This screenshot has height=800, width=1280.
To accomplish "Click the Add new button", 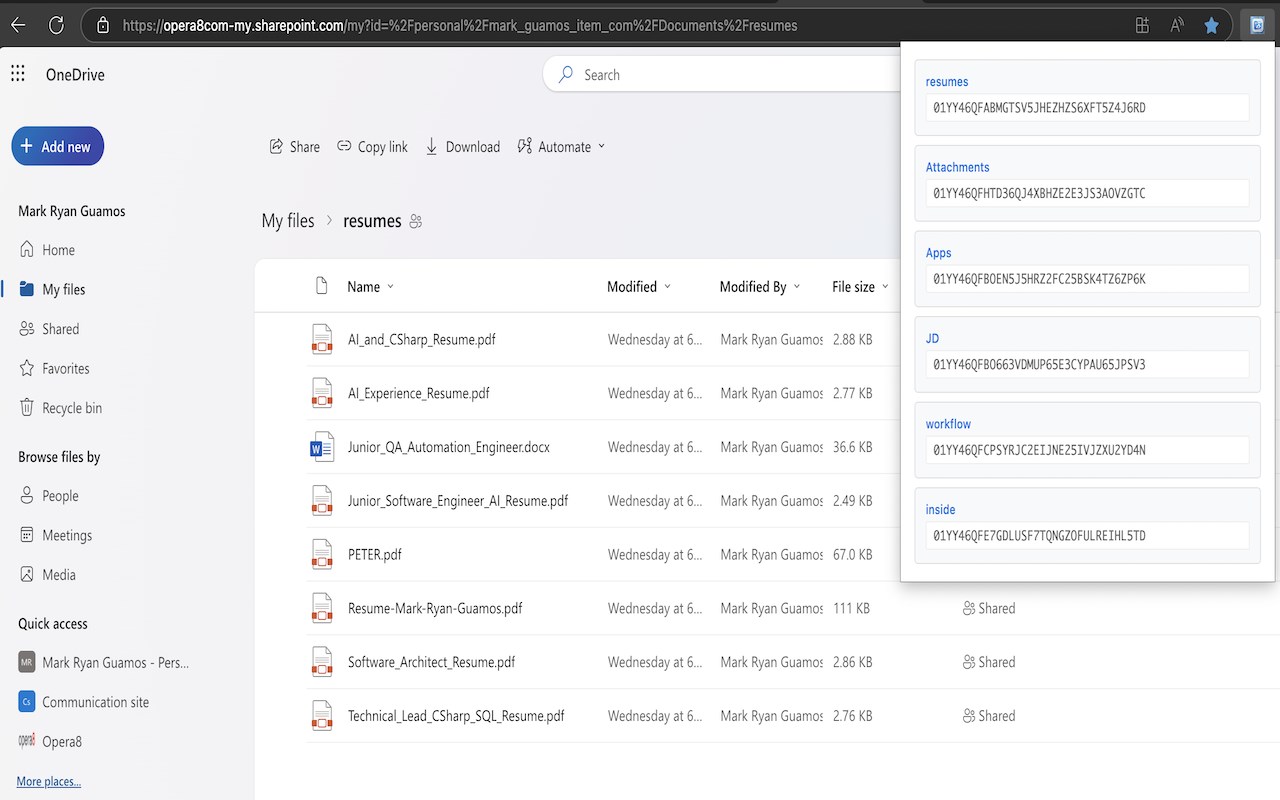I will pyautogui.click(x=58, y=147).
